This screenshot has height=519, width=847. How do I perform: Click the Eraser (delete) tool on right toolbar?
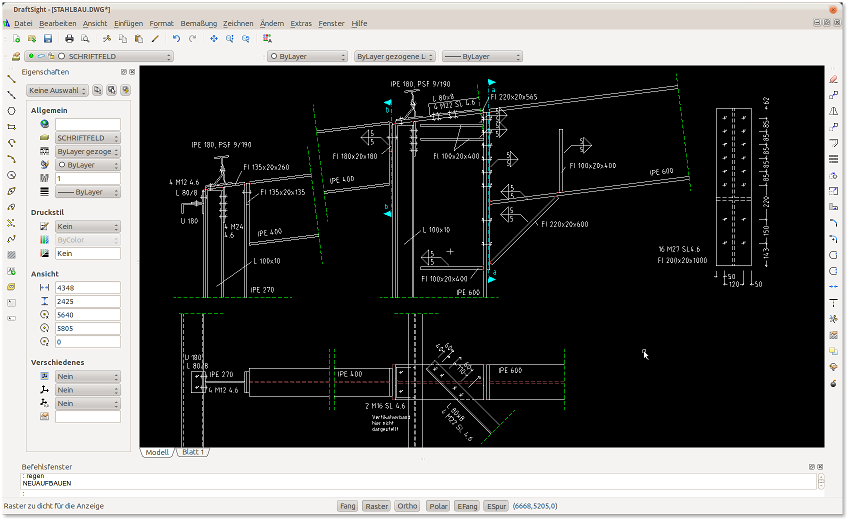point(833,78)
